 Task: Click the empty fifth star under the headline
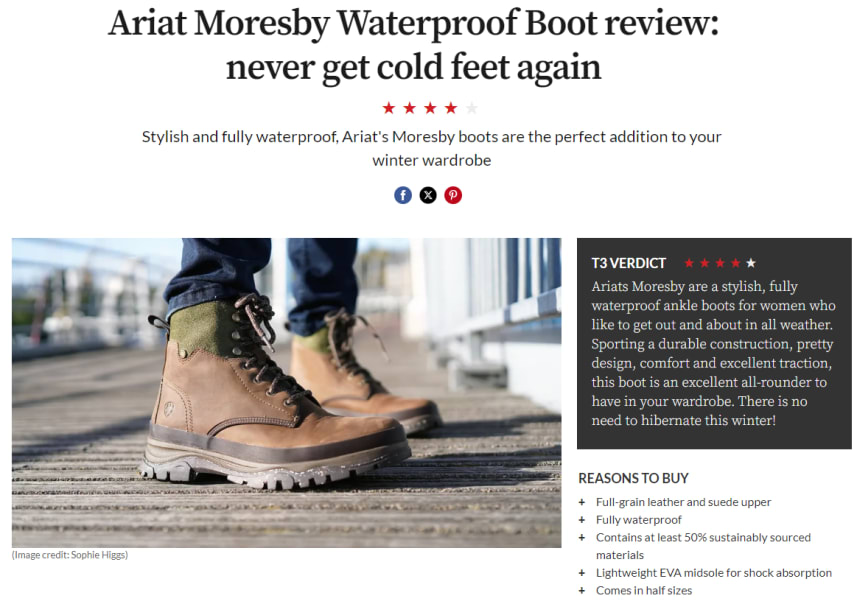[472, 108]
